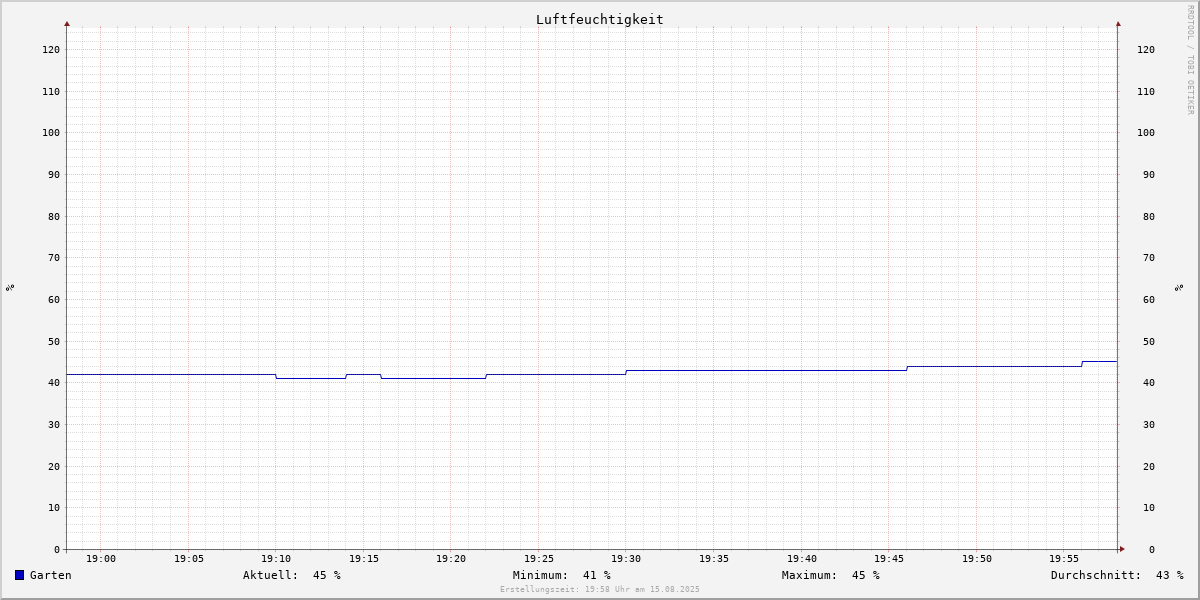Click the "Luftfeuchtigkeit" chart title

tap(600, 19)
